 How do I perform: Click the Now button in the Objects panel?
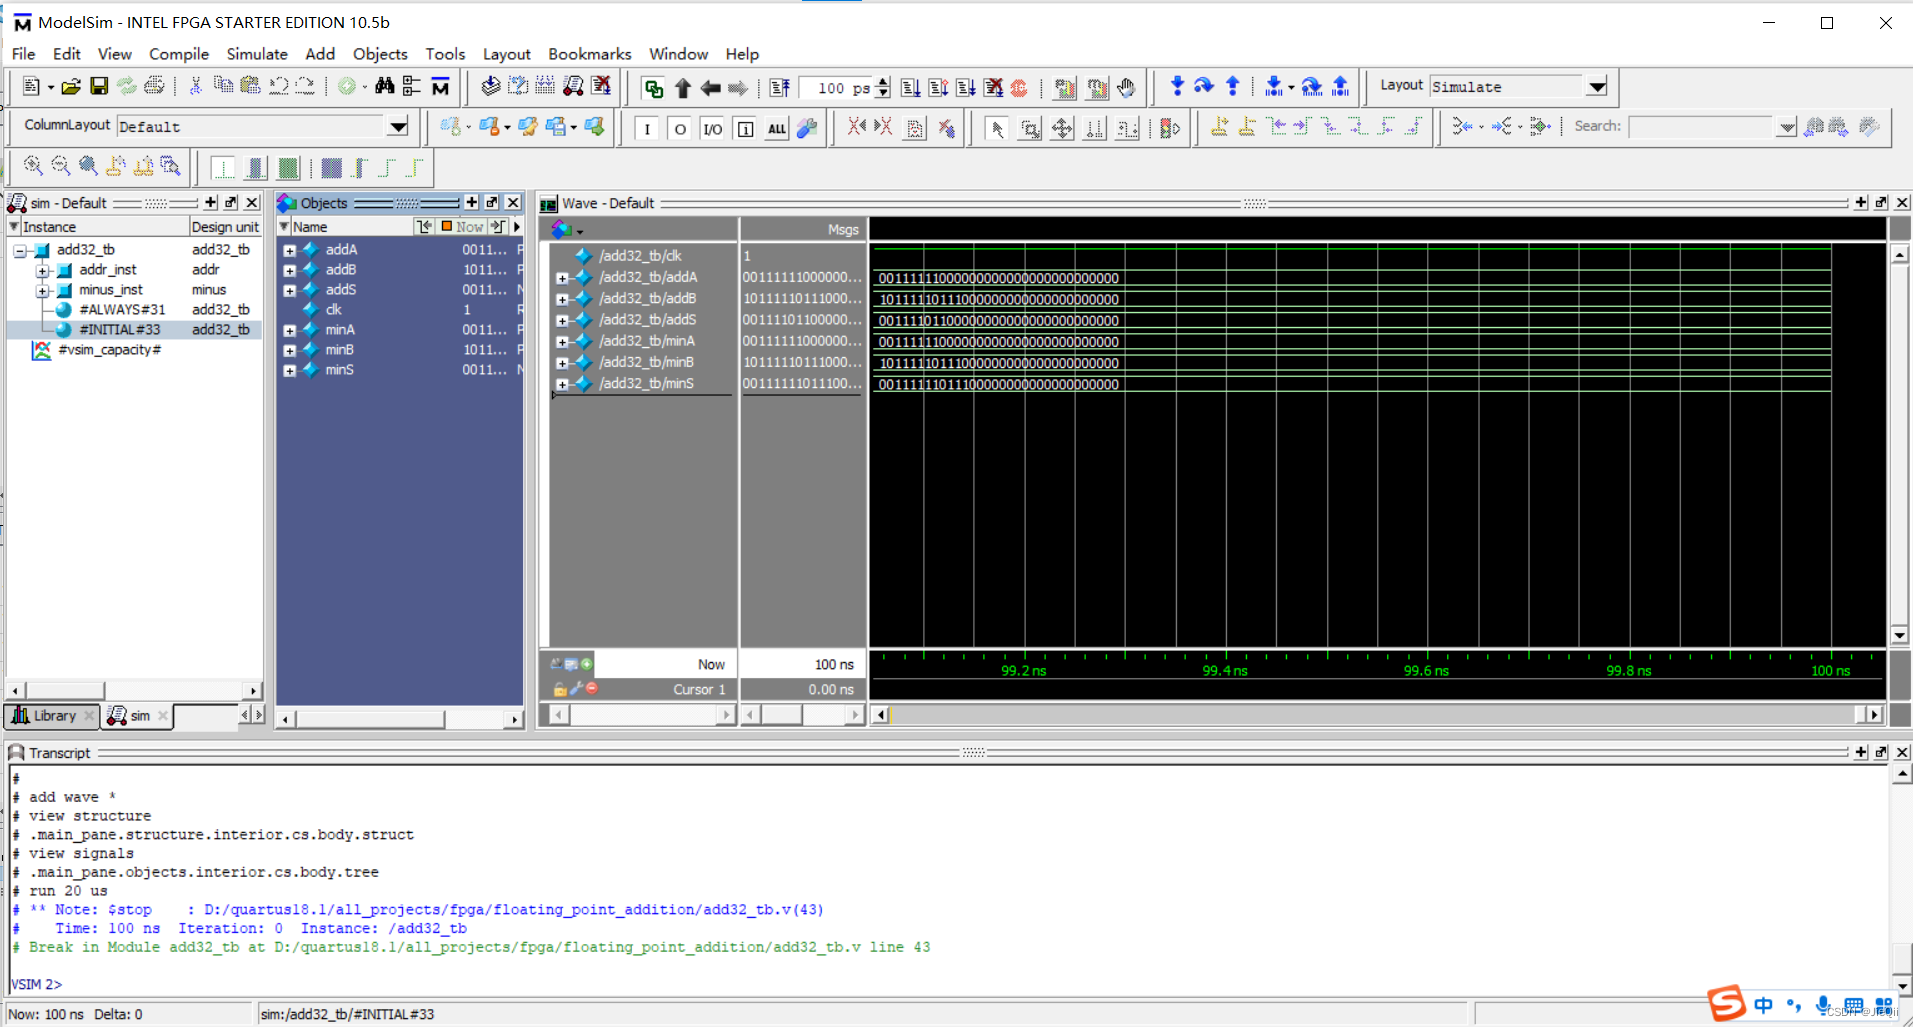coord(466,226)
